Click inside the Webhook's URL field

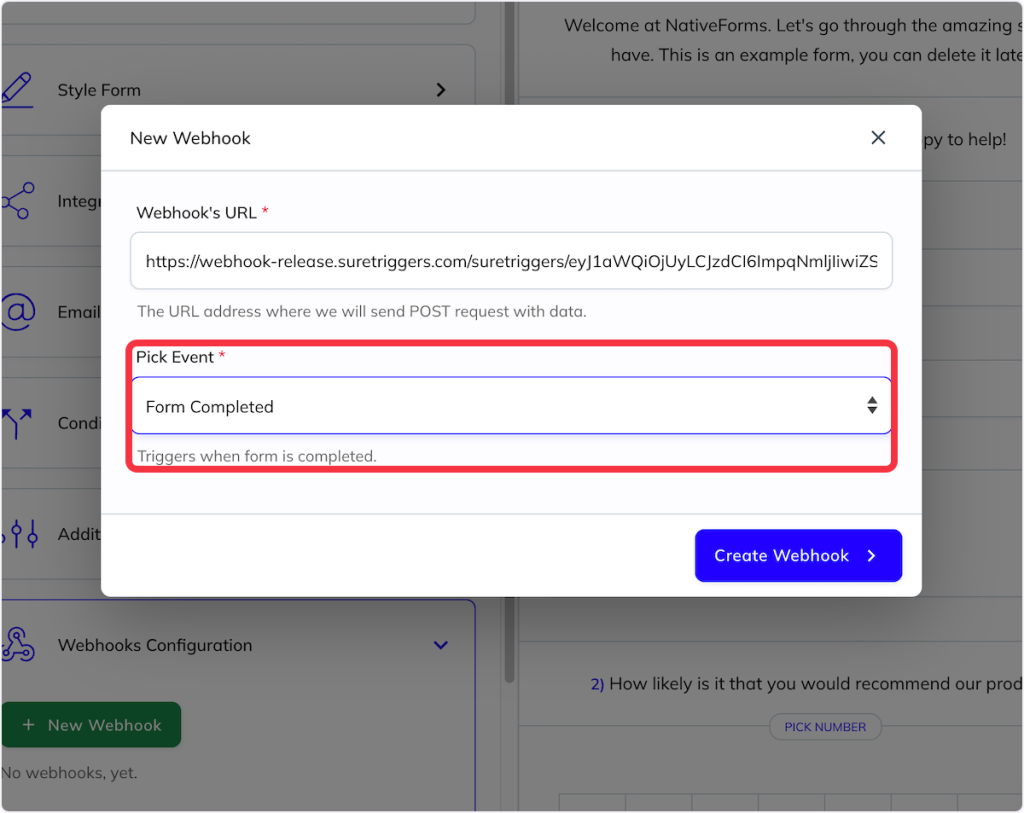pos(510,262)
